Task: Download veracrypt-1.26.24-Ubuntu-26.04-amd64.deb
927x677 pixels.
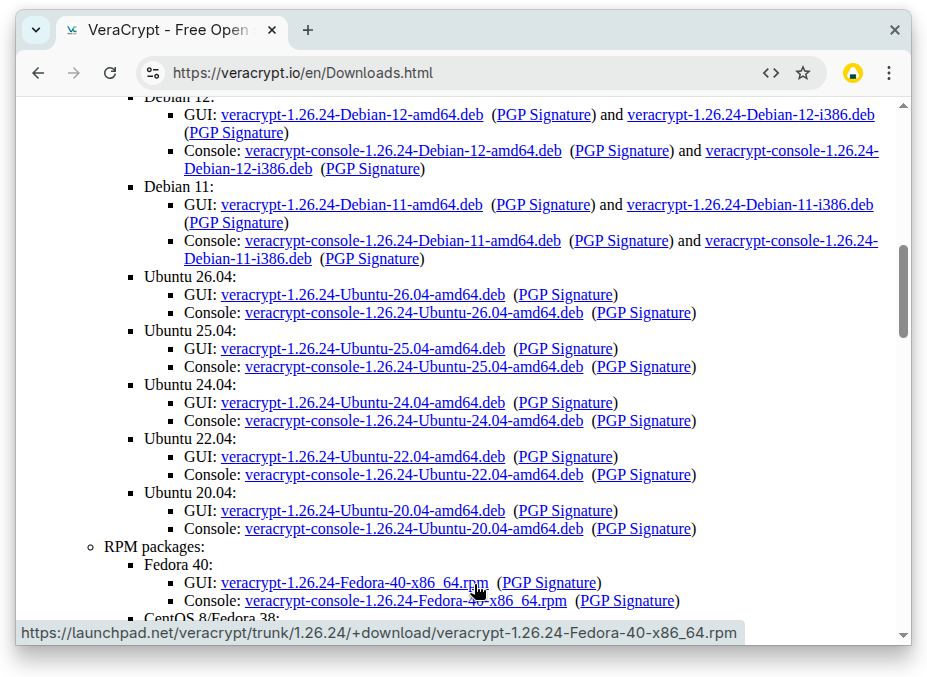Action: [363, 295]
